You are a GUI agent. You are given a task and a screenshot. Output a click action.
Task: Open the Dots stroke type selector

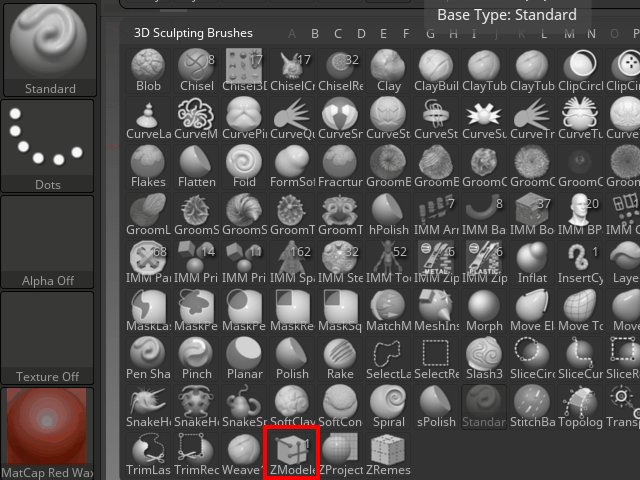tap(47, 146)
